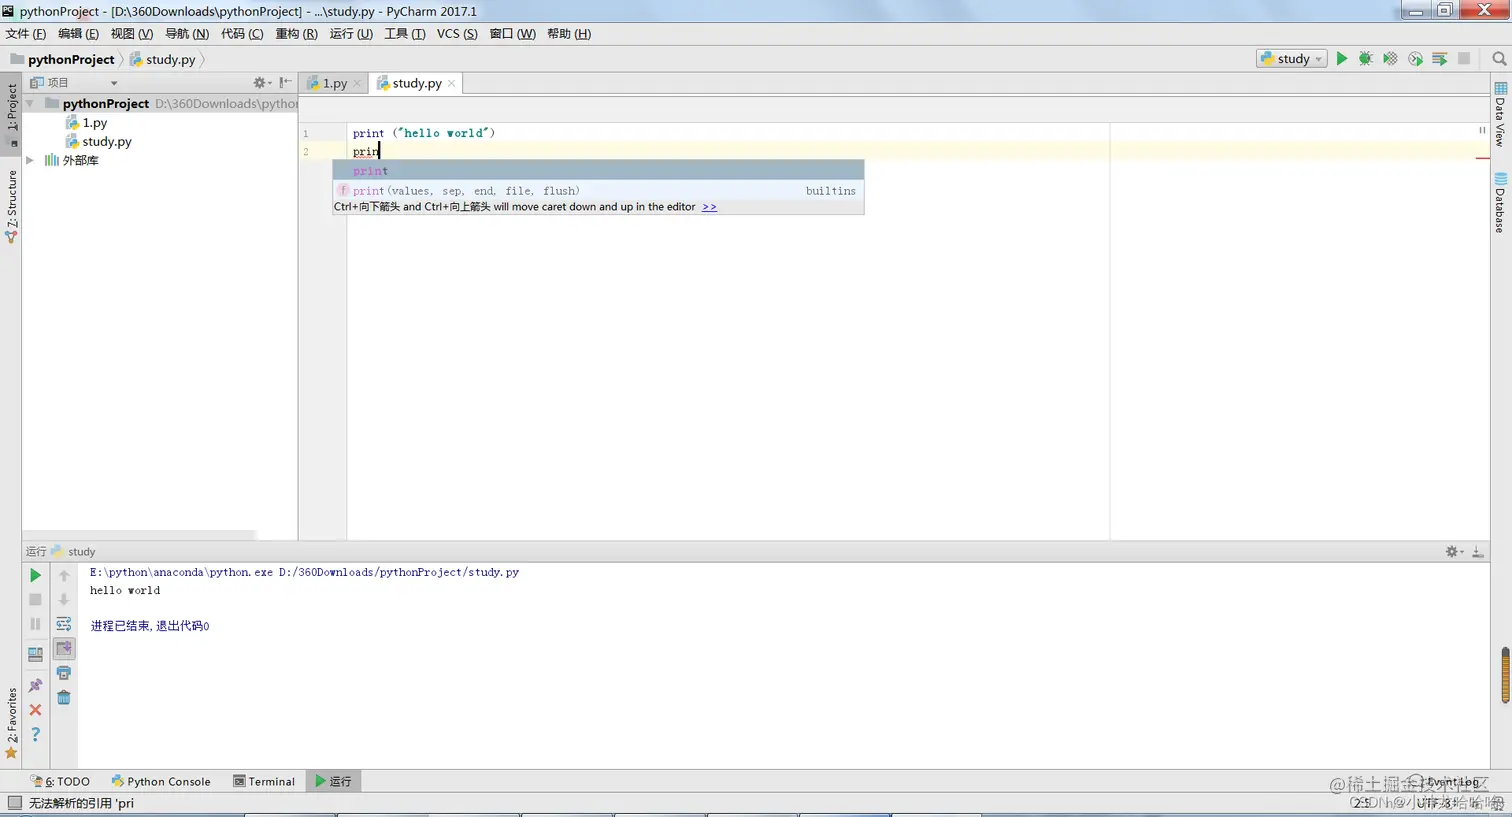Print the Run console output
Viewport: 1512px width, 817px height.
(x=64, y=673)
